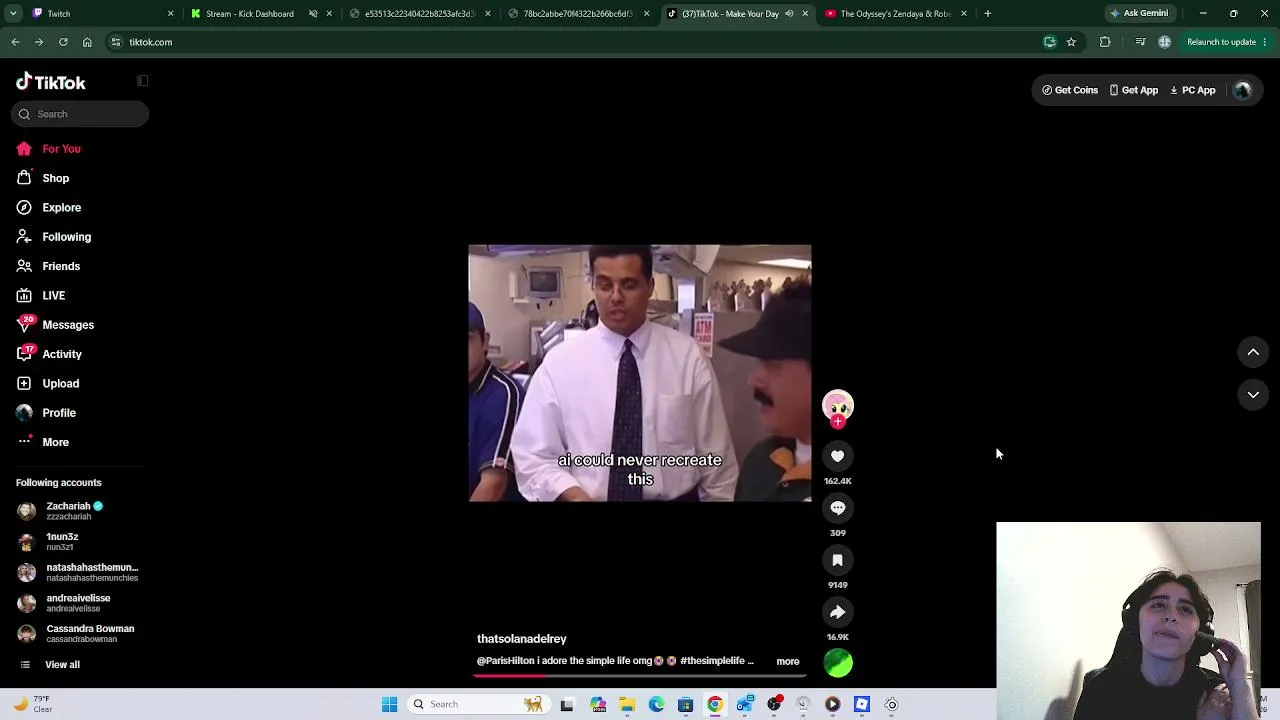Expand following accounts with View all
Image resolution: width=1280 pixels, height=720 pixels.
[x=62, y=665]
